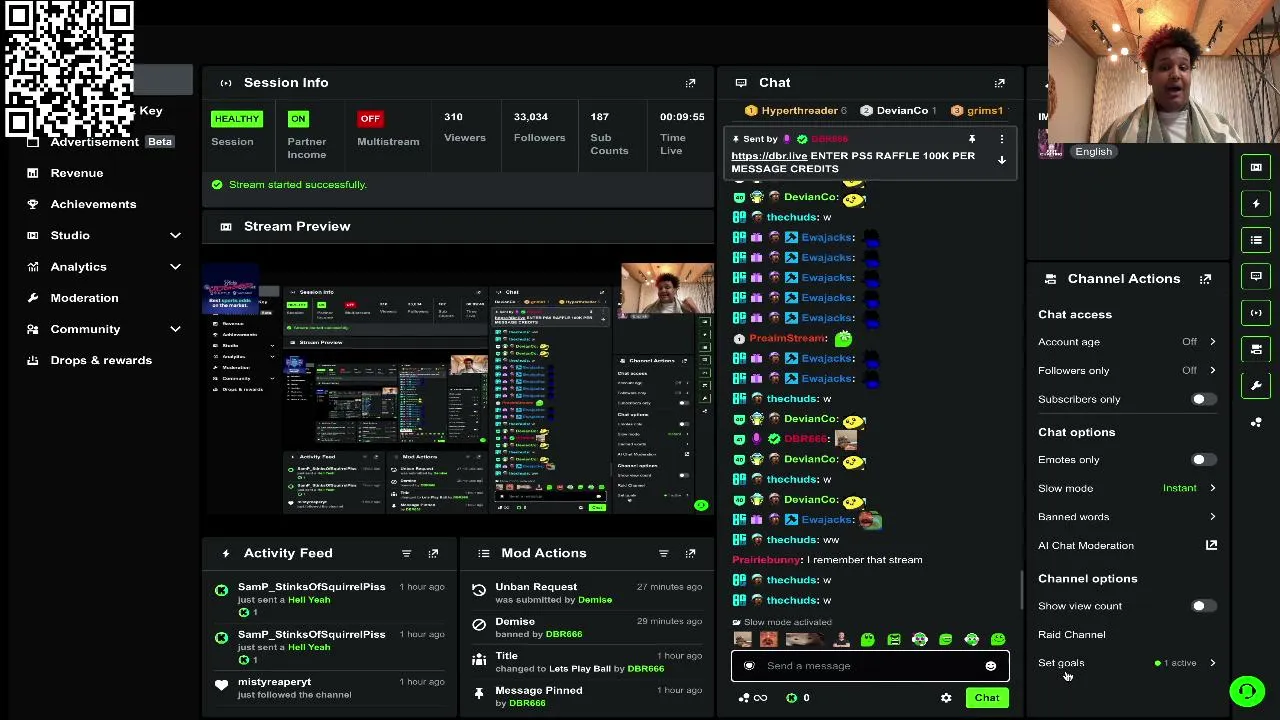
Task: Open pinned message options menu
Action: tap(1001, 139)
